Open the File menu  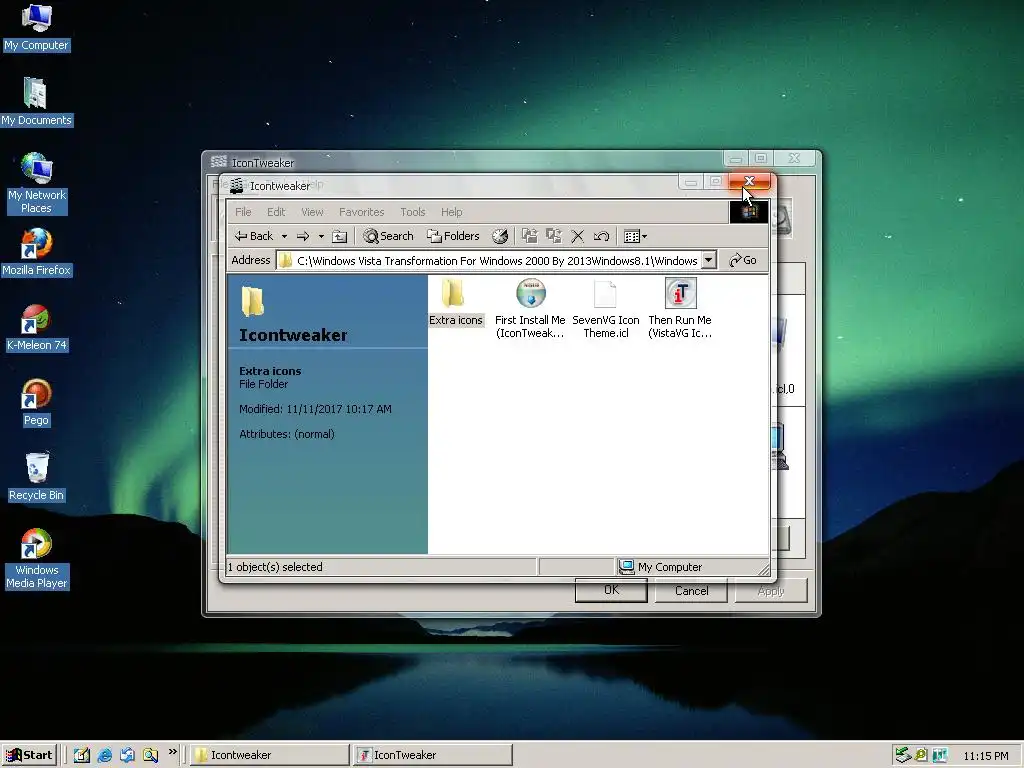(243, 212)
